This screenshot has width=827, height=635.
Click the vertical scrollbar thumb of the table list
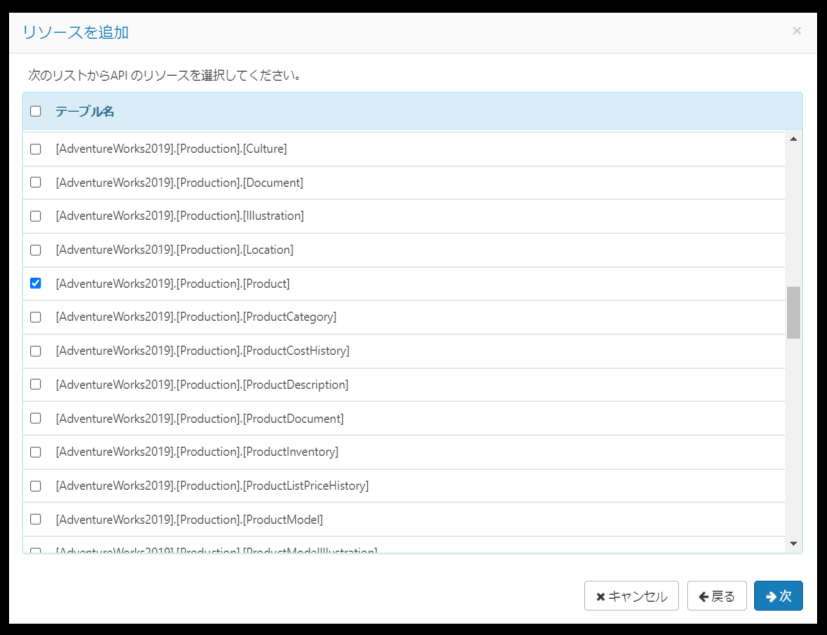[793, 313]
